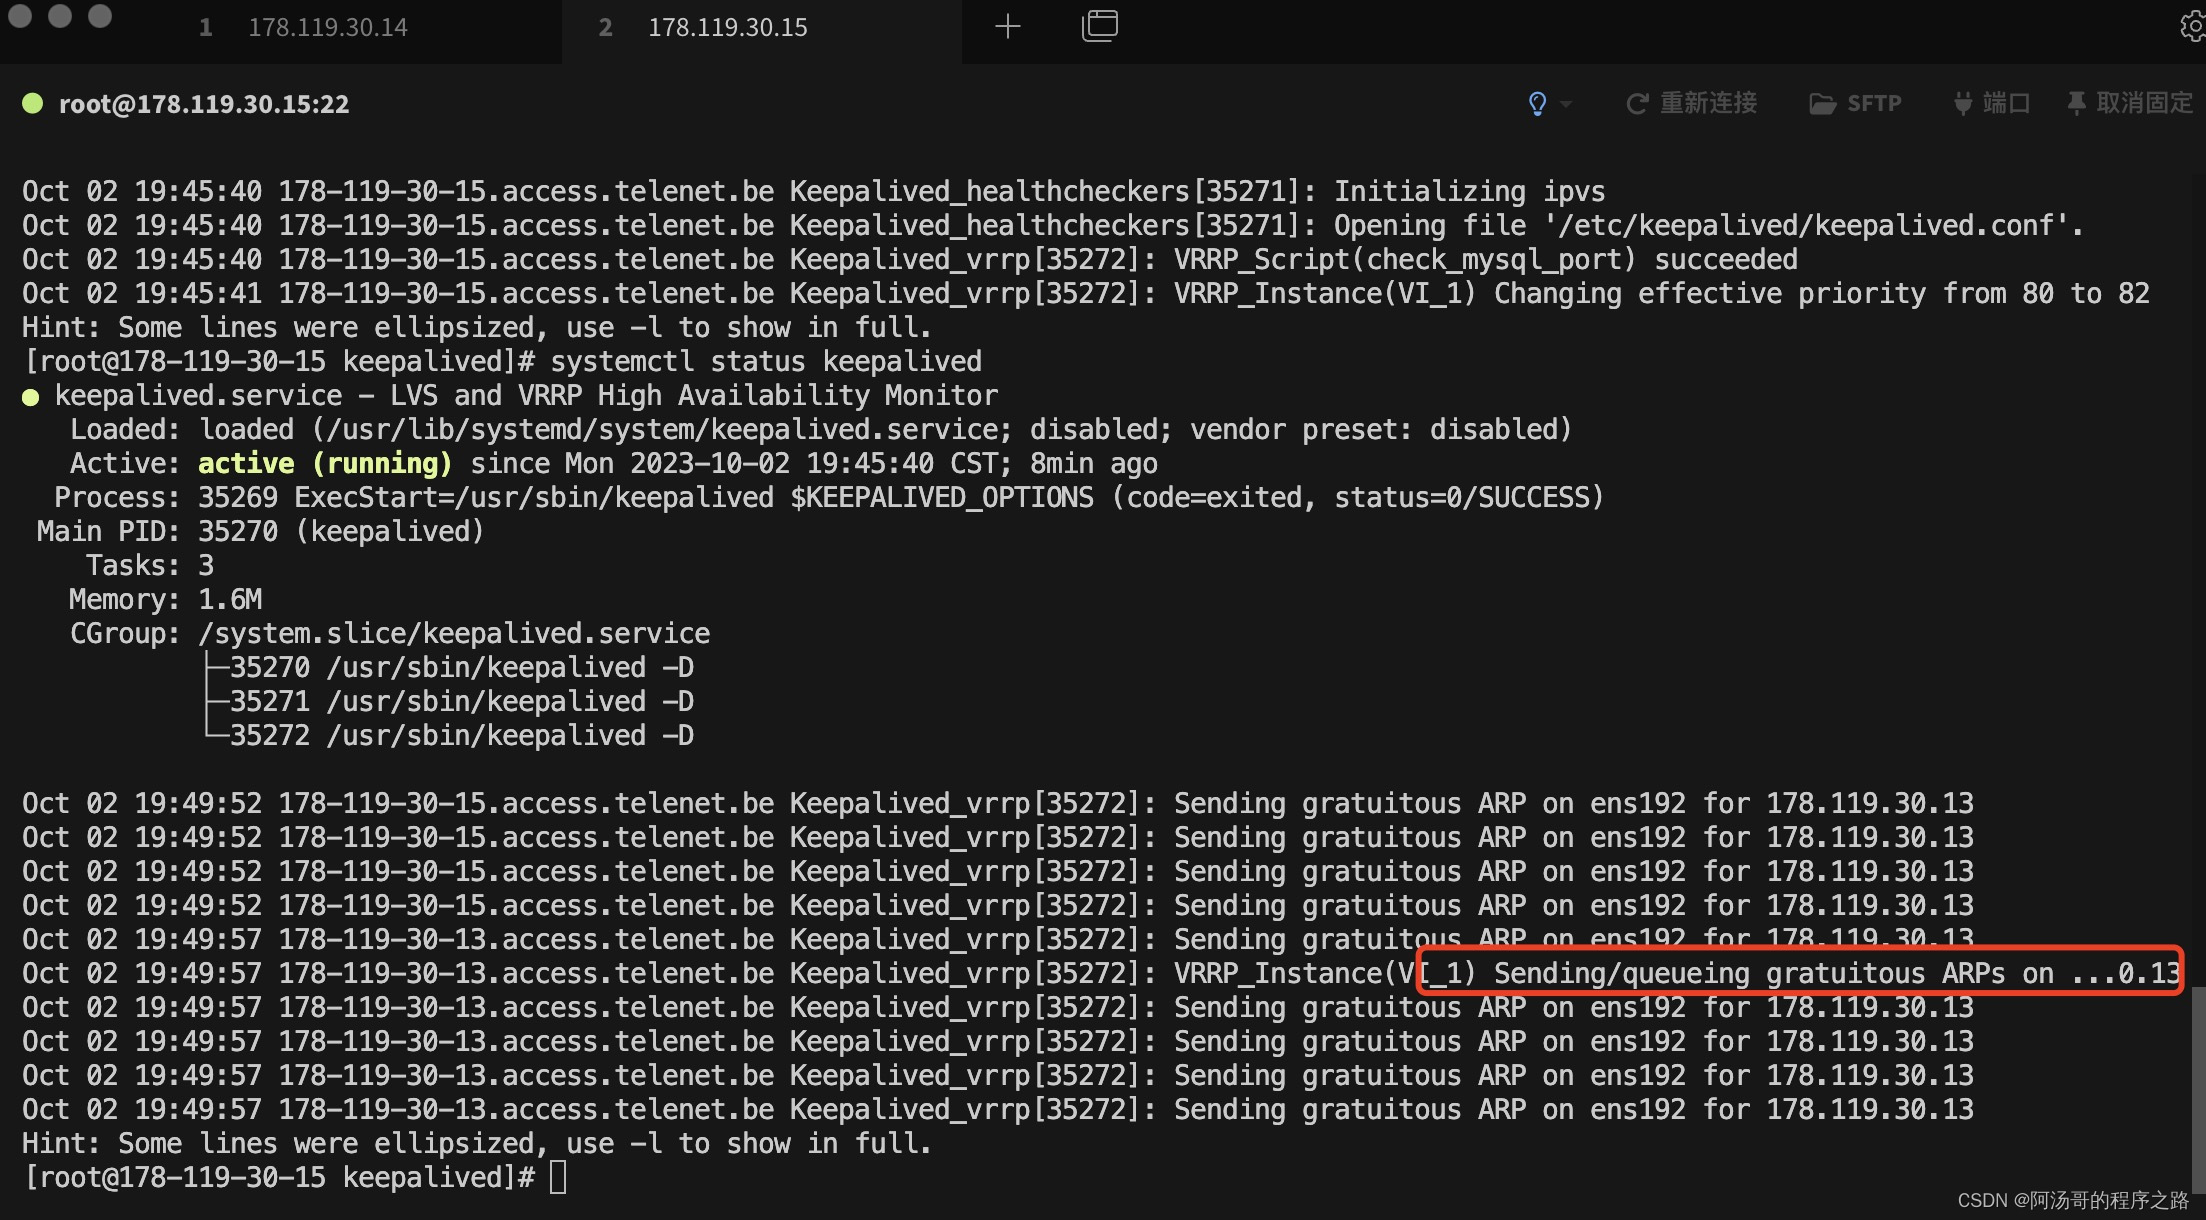Click '35271 /usr/sbin/keepalived -D' process line
Screen dimensions: 2206x1220
(461, 701)
